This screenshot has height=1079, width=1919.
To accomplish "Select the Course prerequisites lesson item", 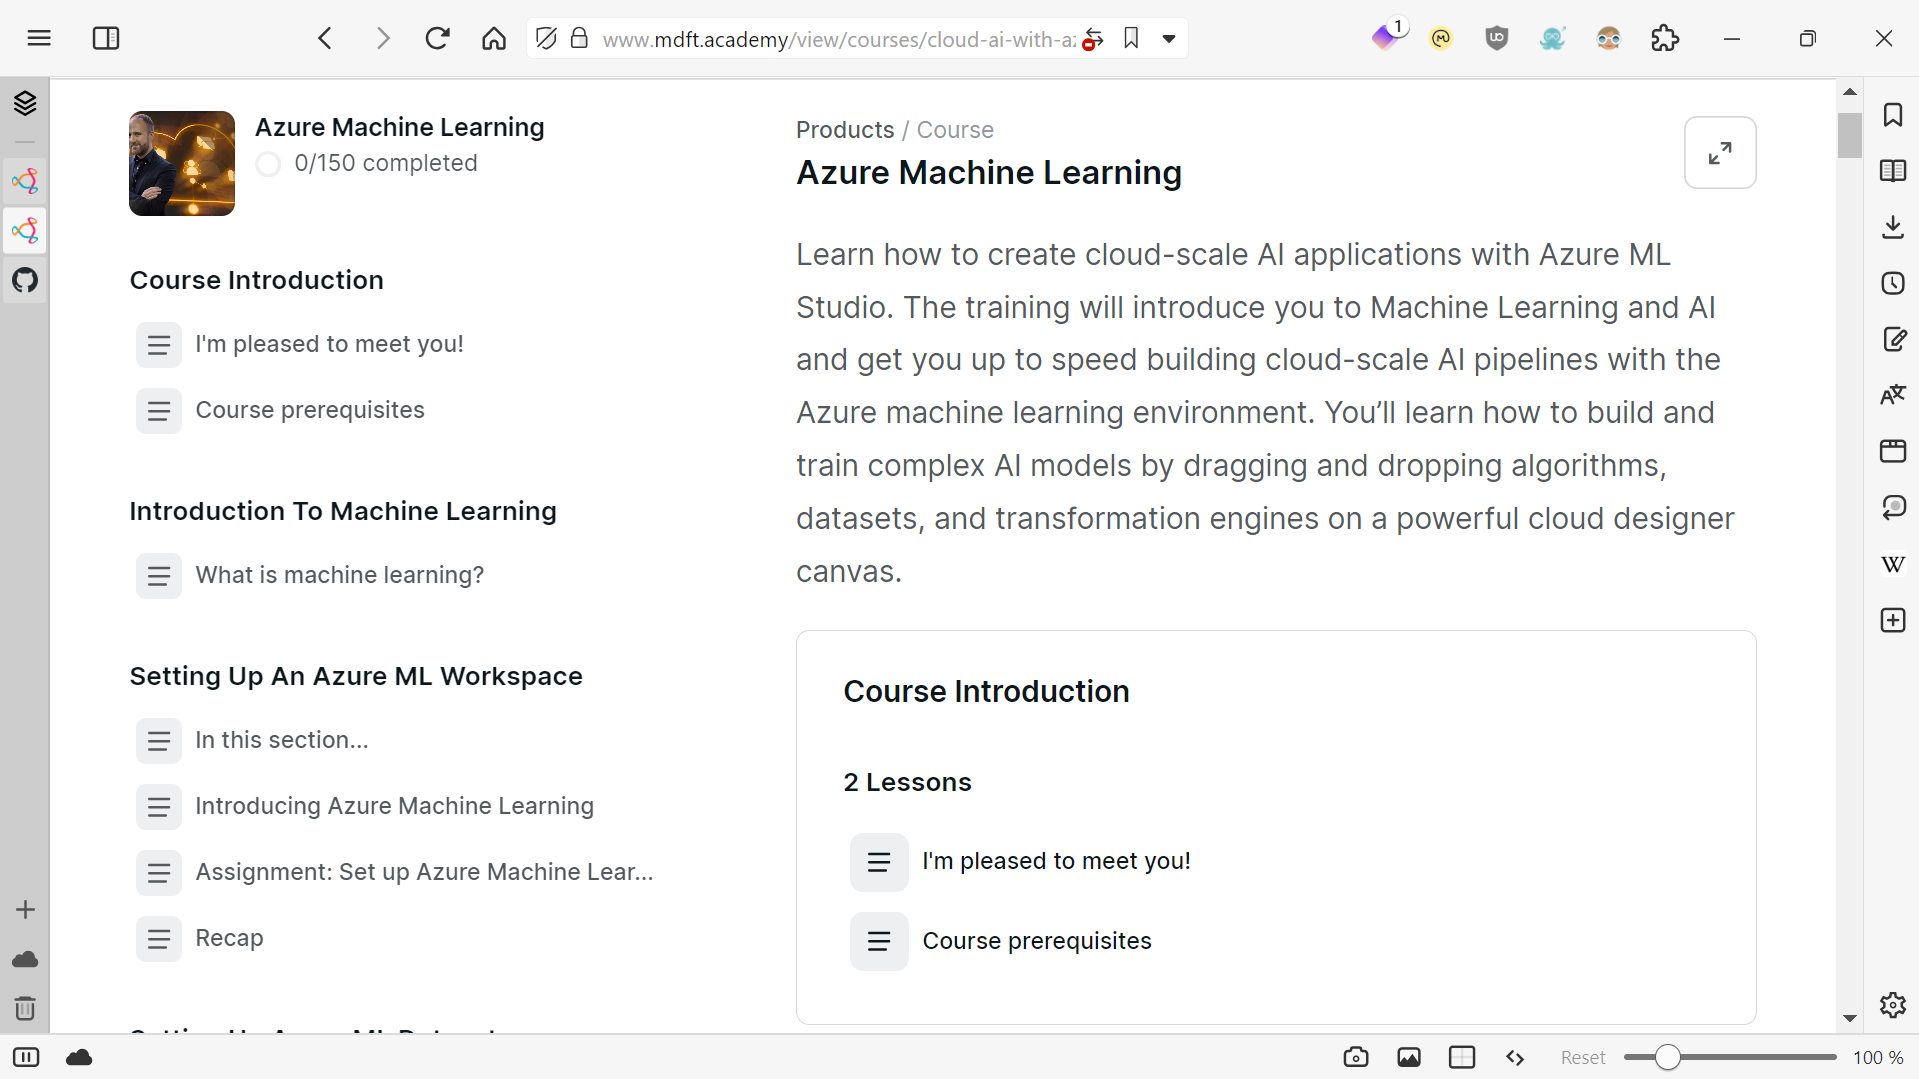I will pyautogui.click(x=310, y=409).
